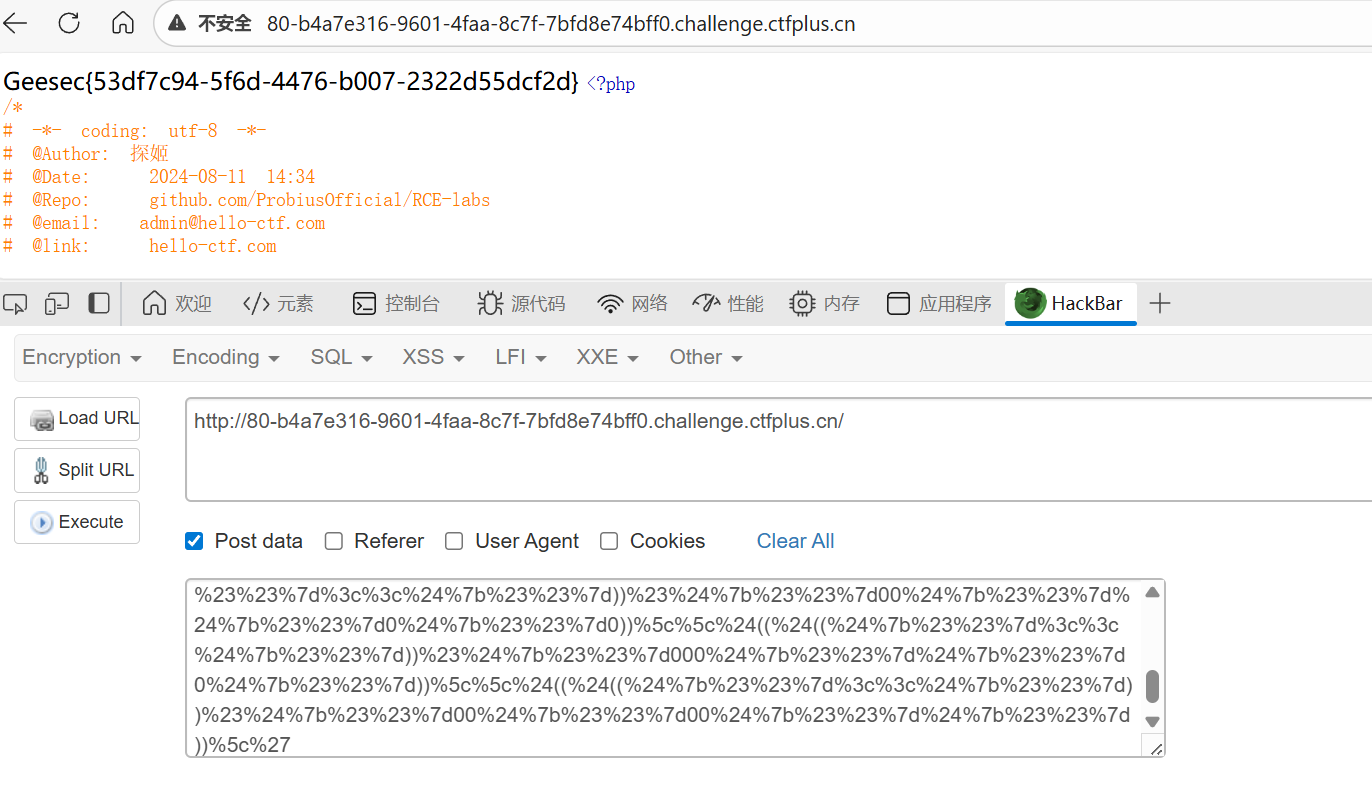Open the Encryption dropdown menu

(x=81, y=357)
